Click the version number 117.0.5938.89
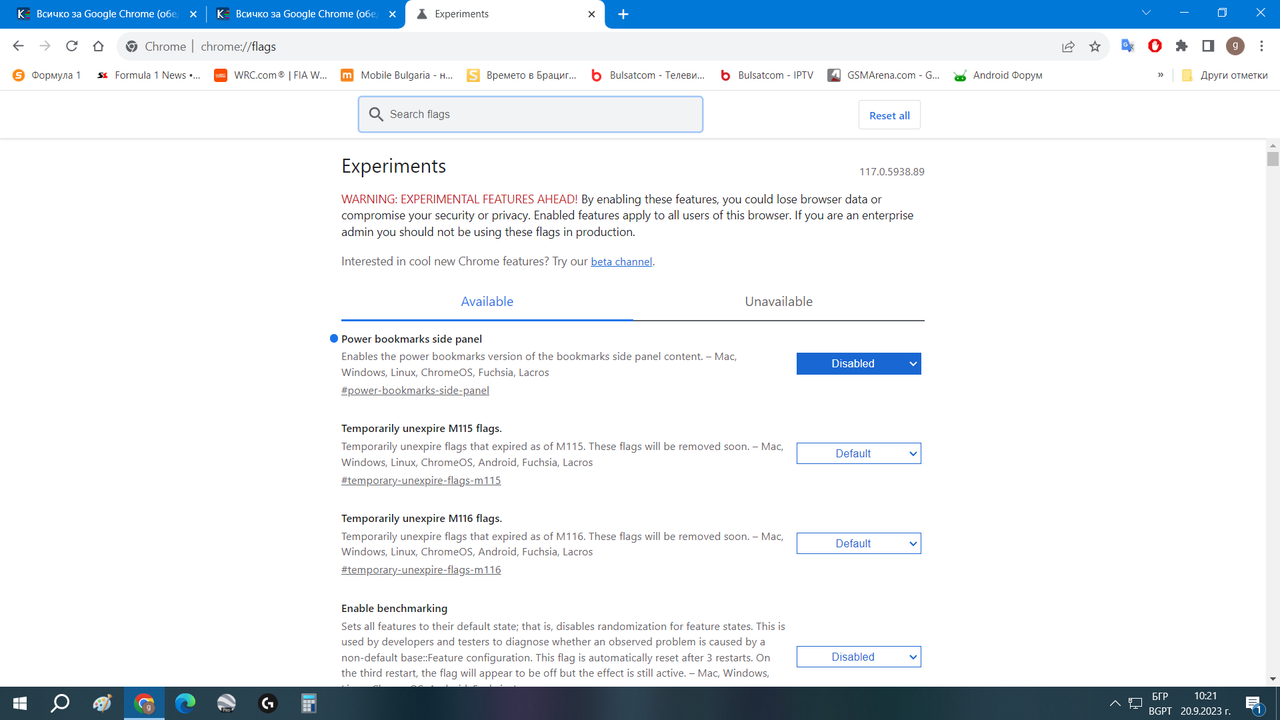1280x720 pixels. click(892, 172)
